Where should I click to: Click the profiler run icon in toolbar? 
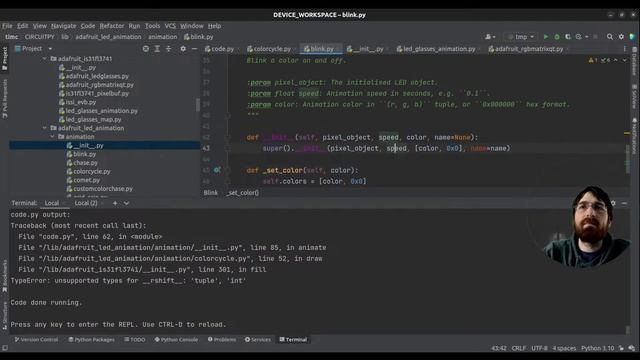click(x=579, y=37)
